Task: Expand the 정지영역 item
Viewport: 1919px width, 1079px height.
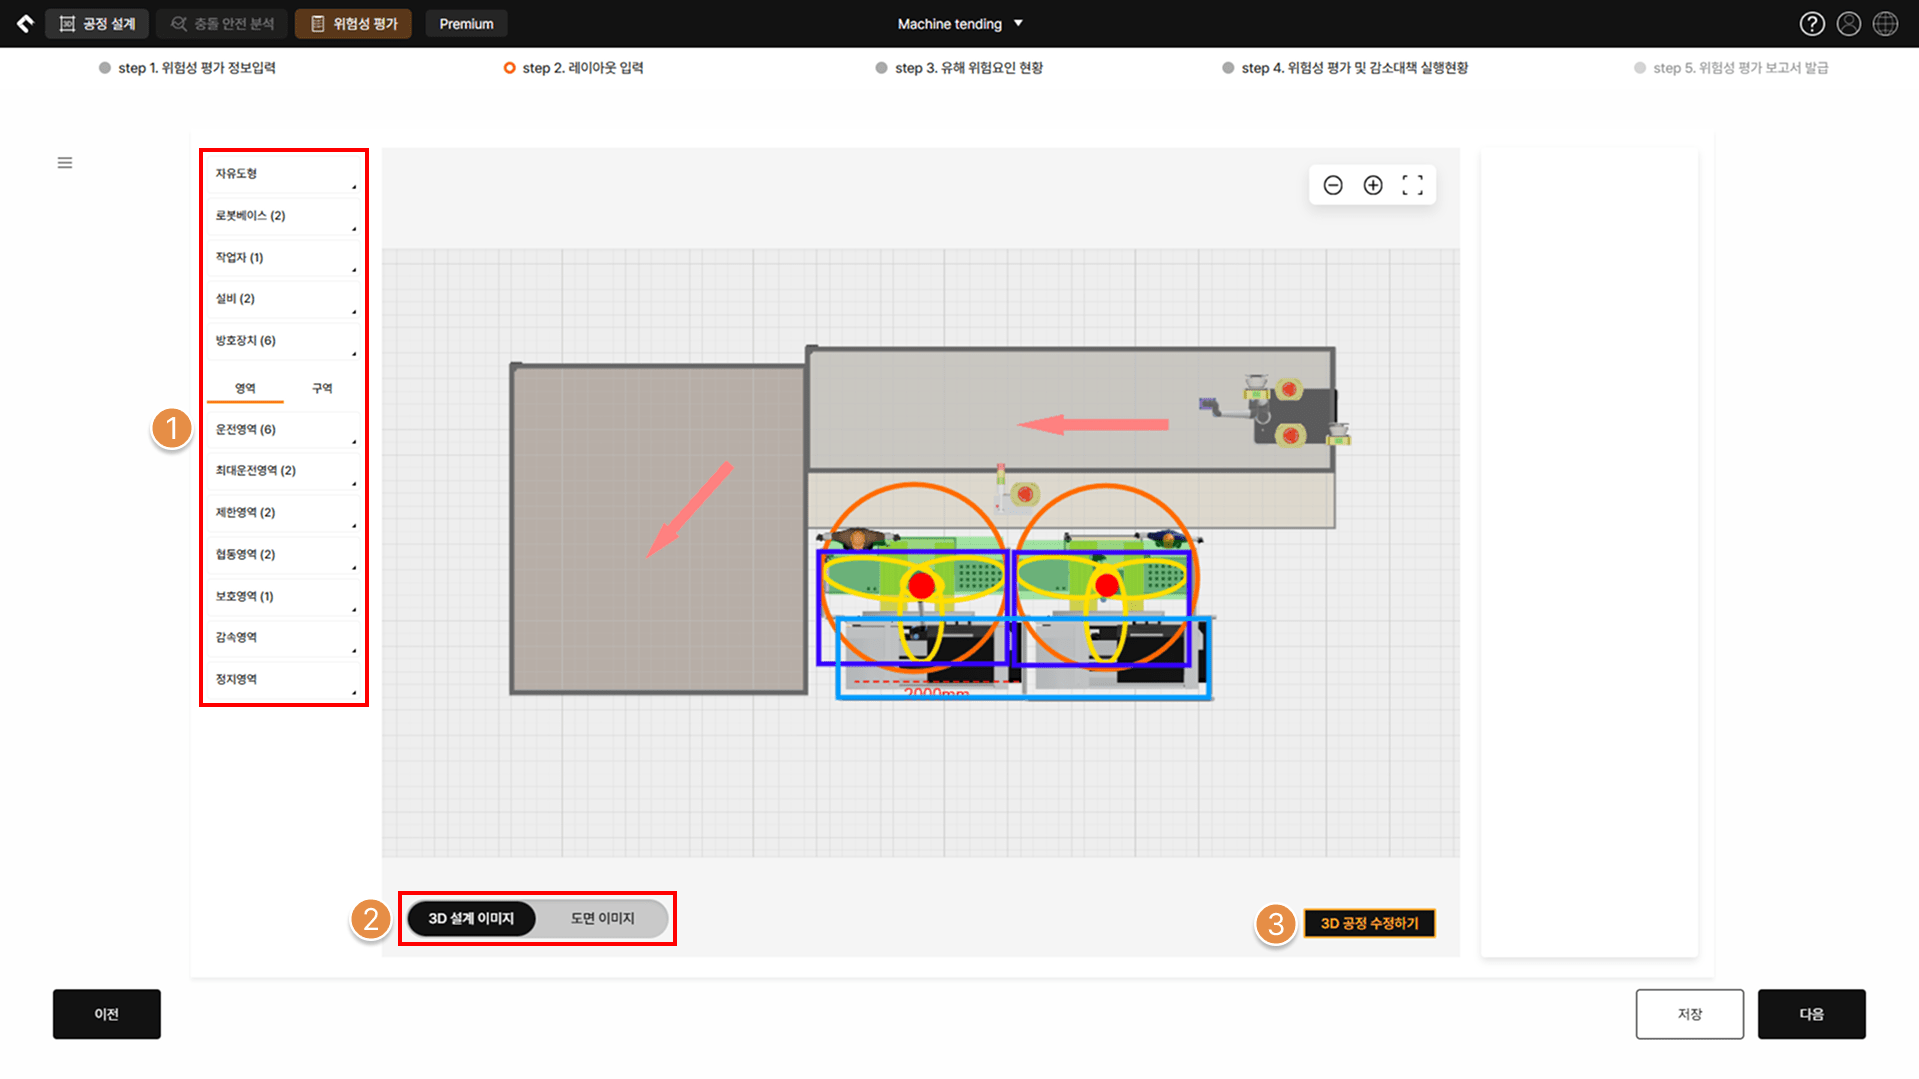Action: click(x=283, y=680)
